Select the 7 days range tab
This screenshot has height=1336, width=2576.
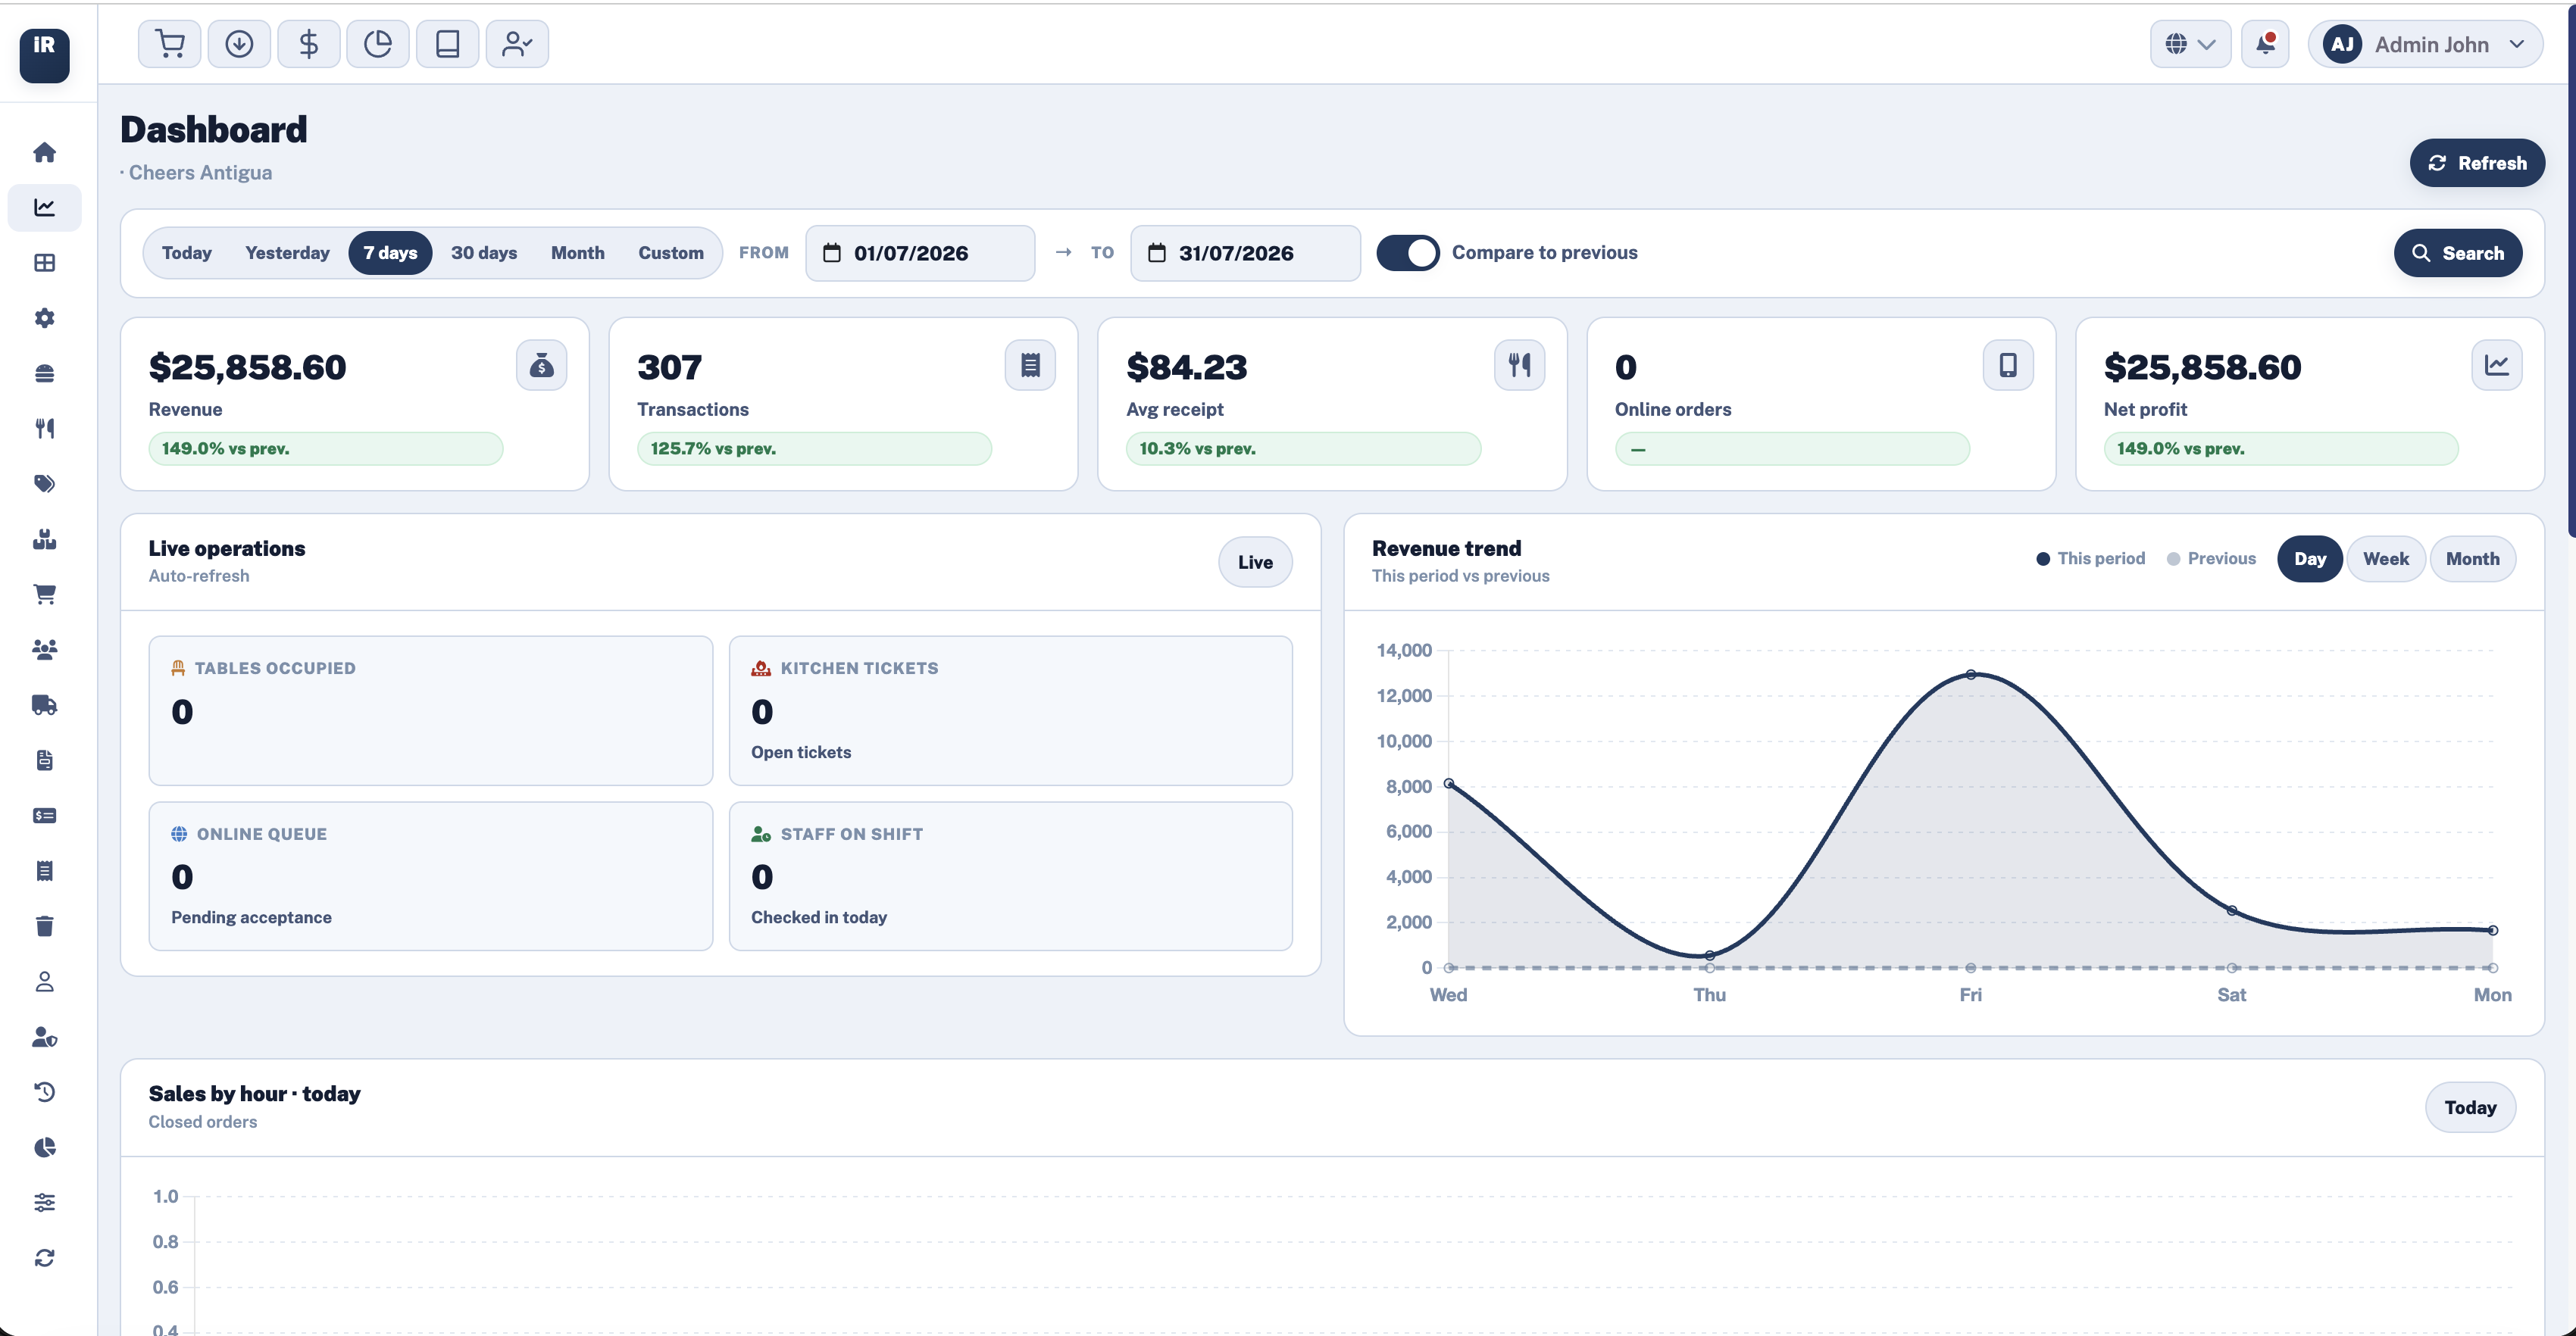tap(390, 253)
